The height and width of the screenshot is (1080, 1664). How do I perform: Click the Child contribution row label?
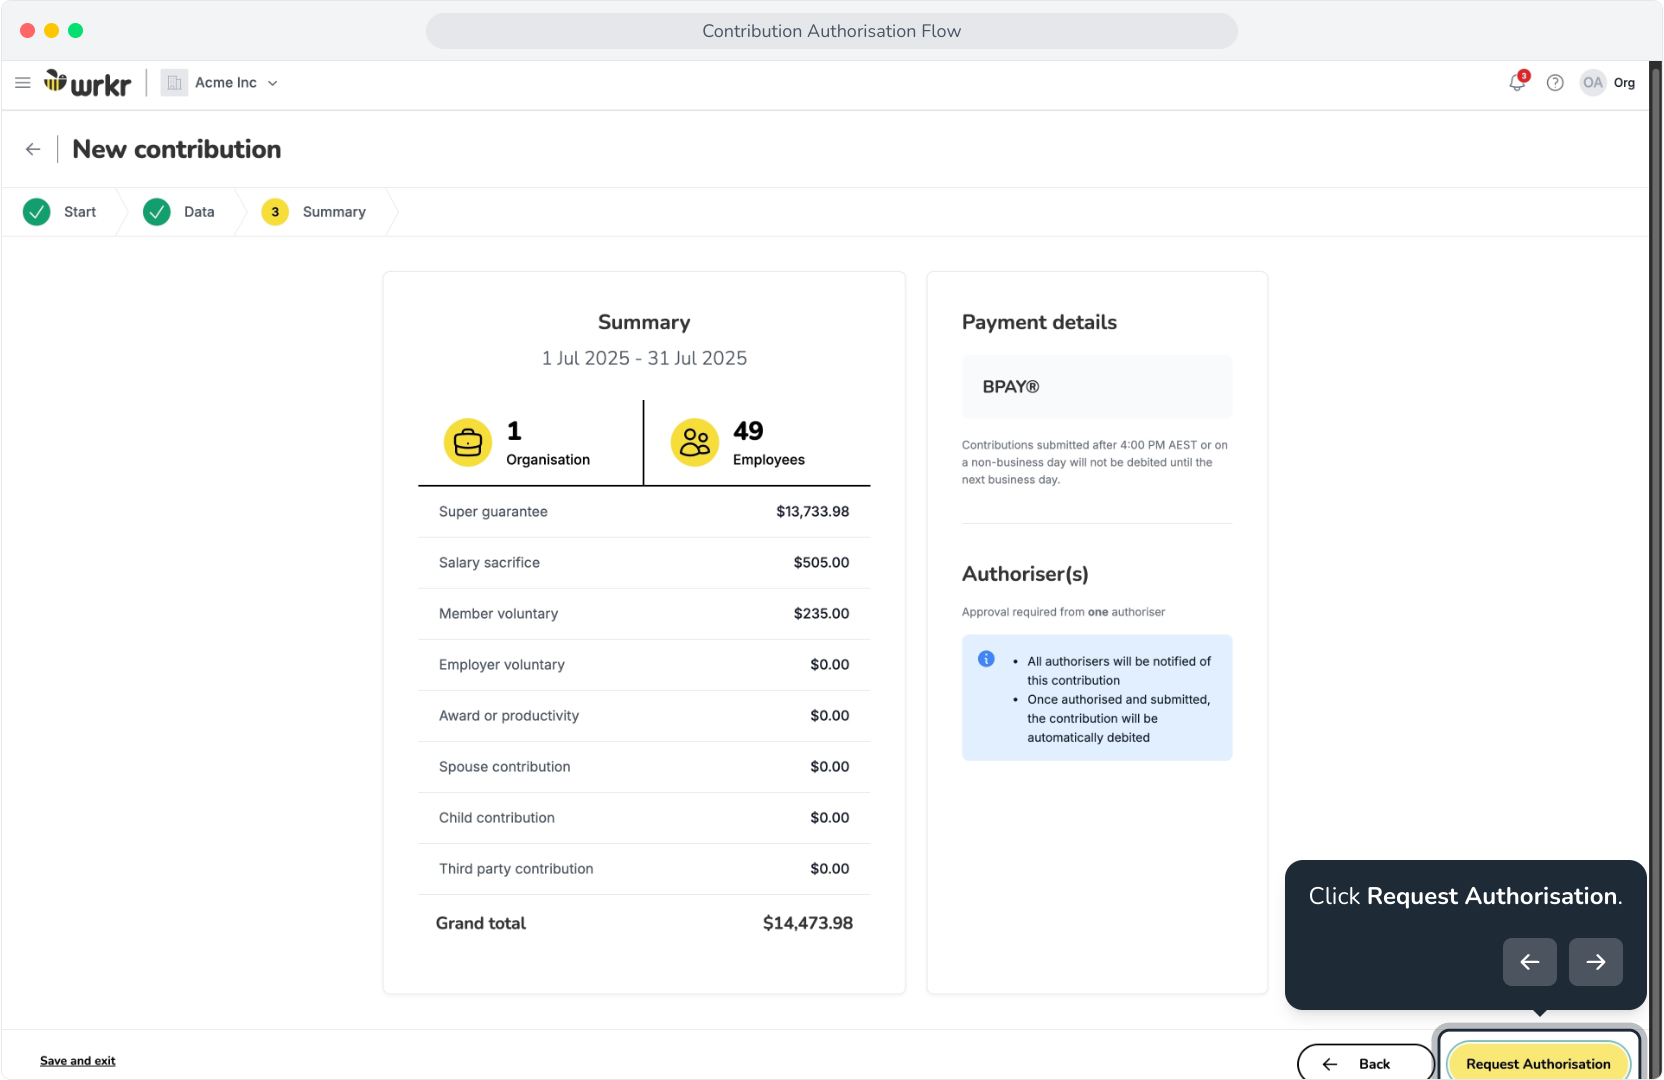point(497,818)
